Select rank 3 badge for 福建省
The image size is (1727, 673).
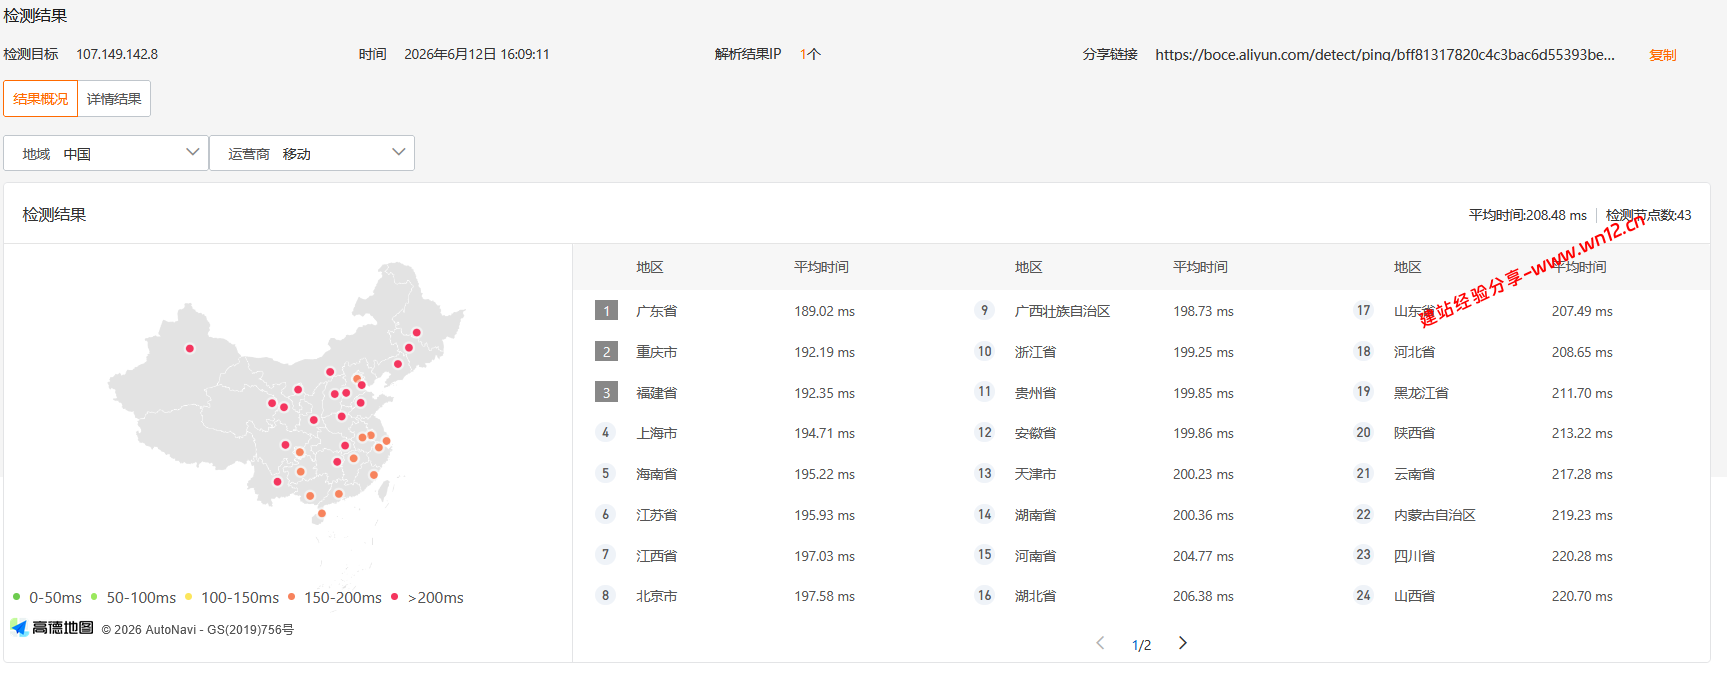pos(606,393)
